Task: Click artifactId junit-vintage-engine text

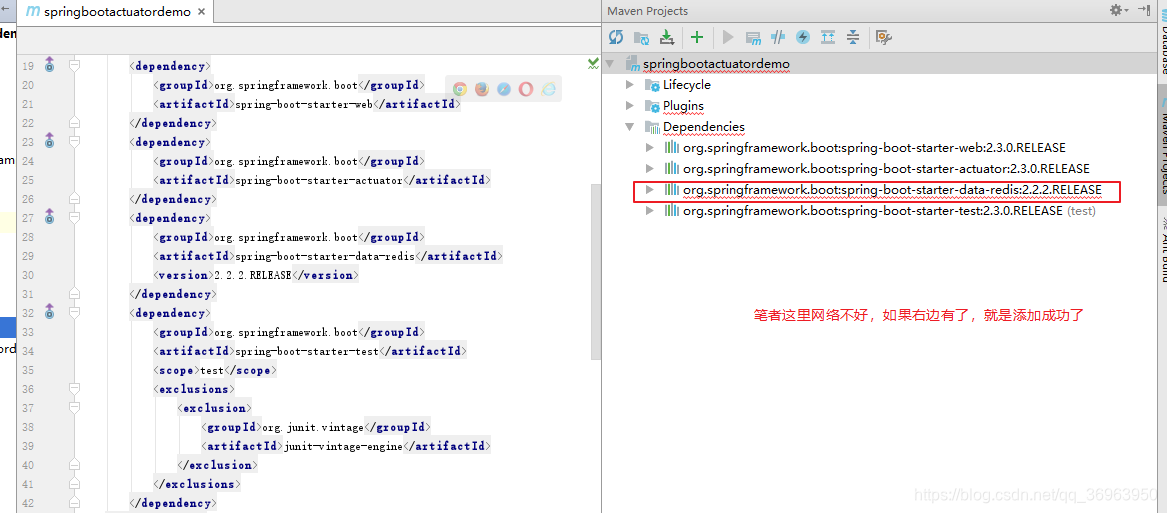Action: click(343, 446)
